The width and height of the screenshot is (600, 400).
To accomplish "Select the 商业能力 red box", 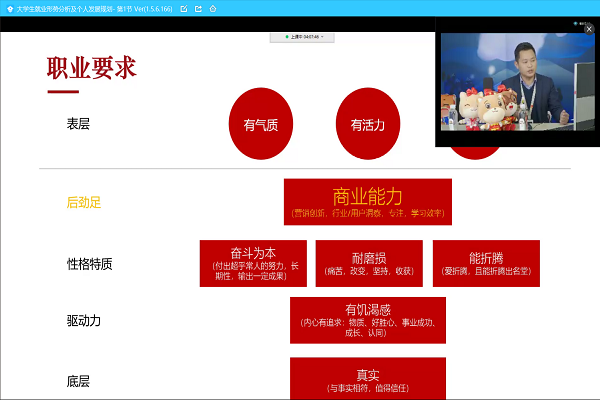I will (x=367, y=202).
